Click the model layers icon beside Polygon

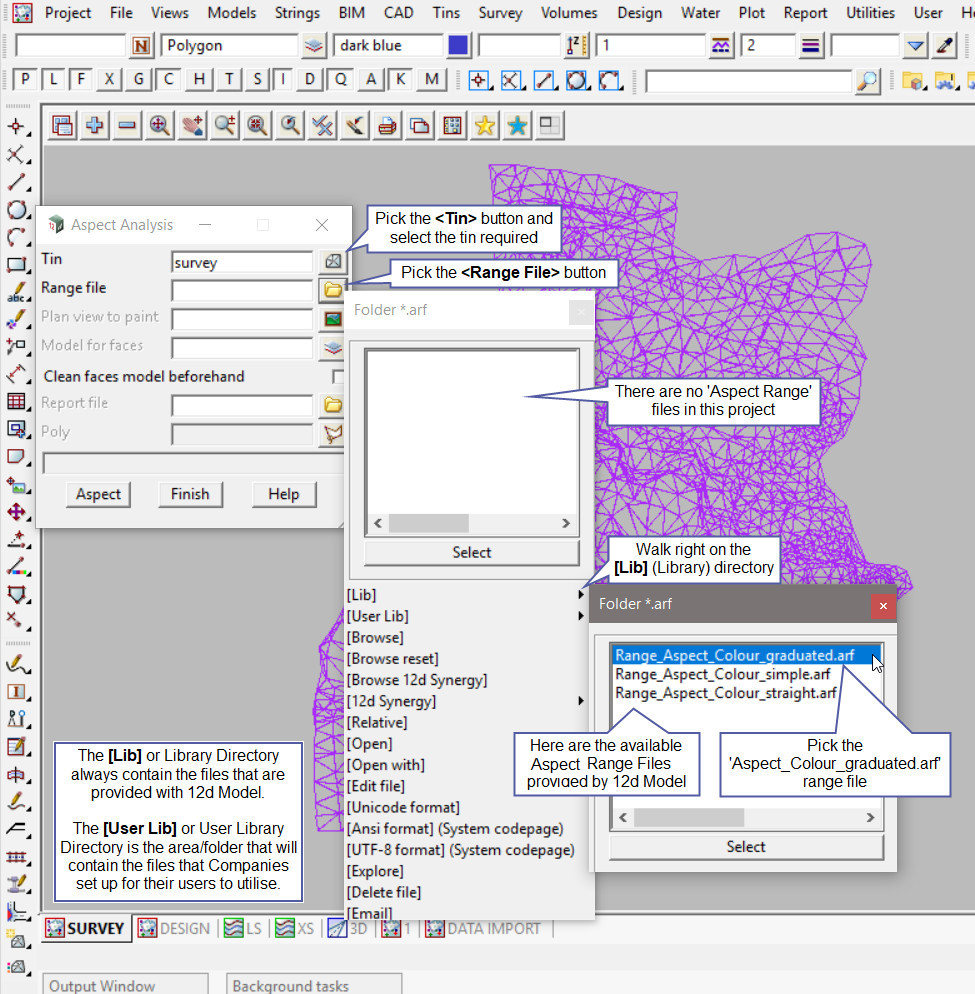coord(314,46)
